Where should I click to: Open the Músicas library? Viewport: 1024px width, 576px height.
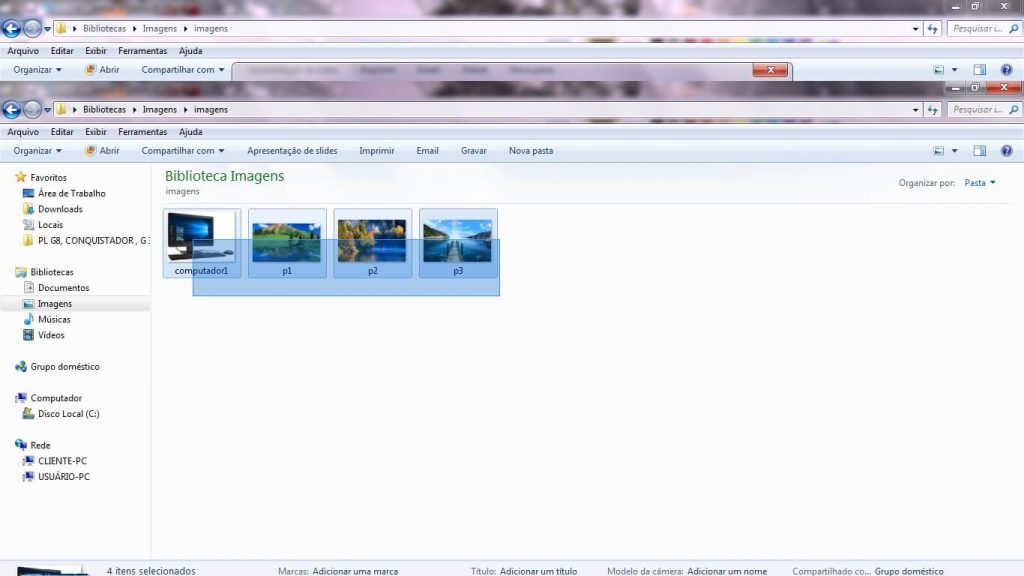tap(54, 319)
